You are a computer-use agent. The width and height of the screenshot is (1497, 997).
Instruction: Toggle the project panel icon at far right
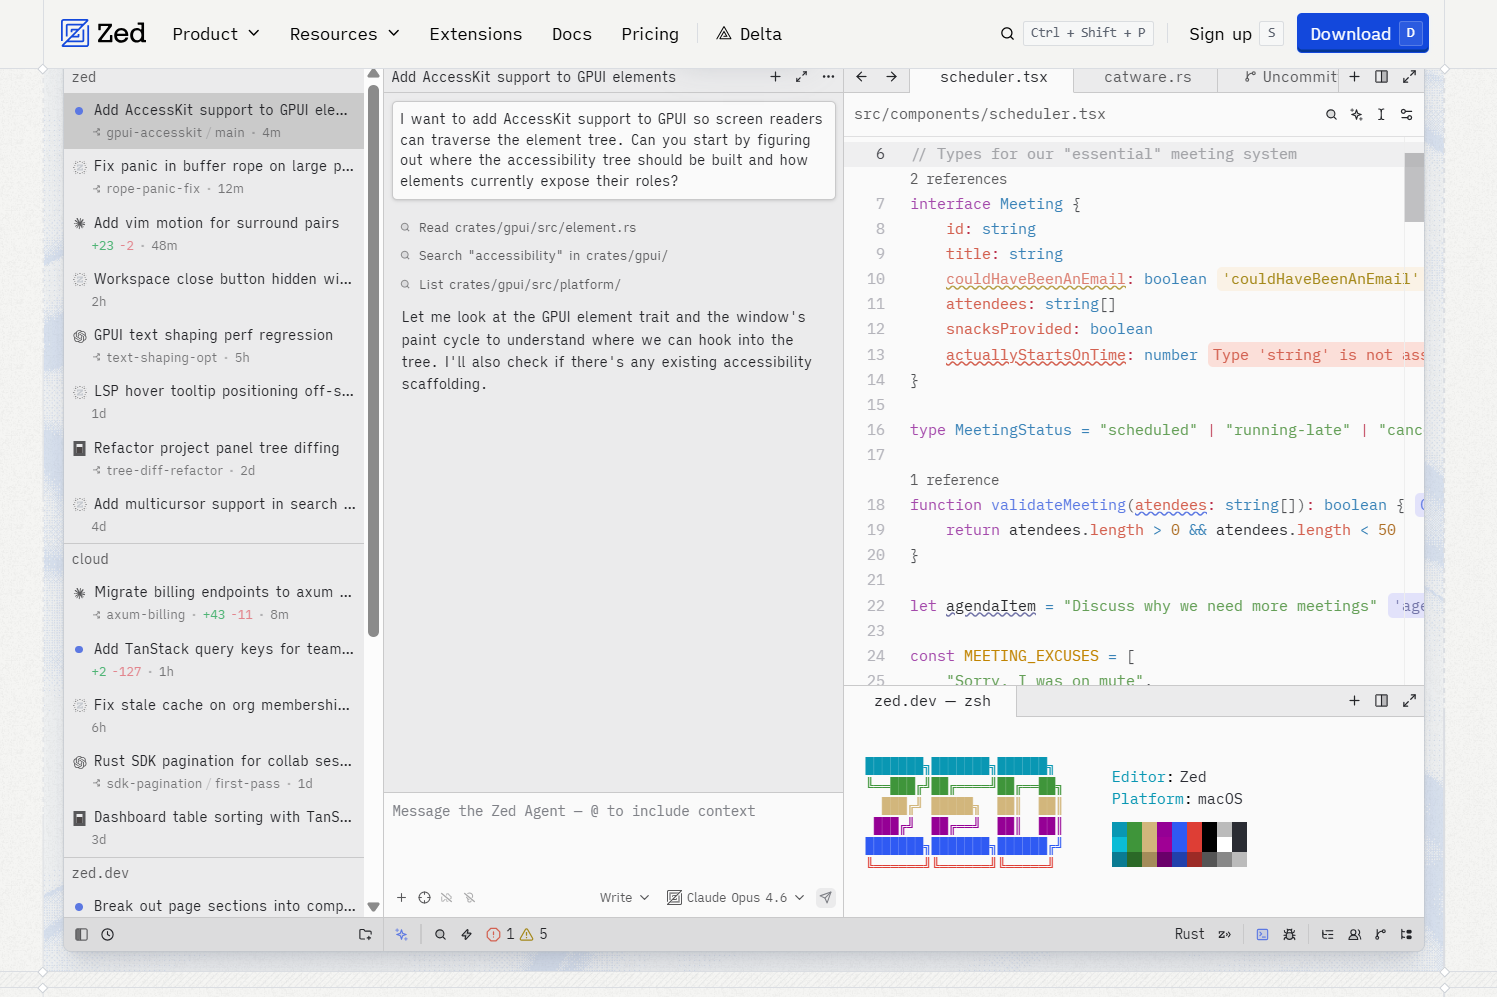1406,935
